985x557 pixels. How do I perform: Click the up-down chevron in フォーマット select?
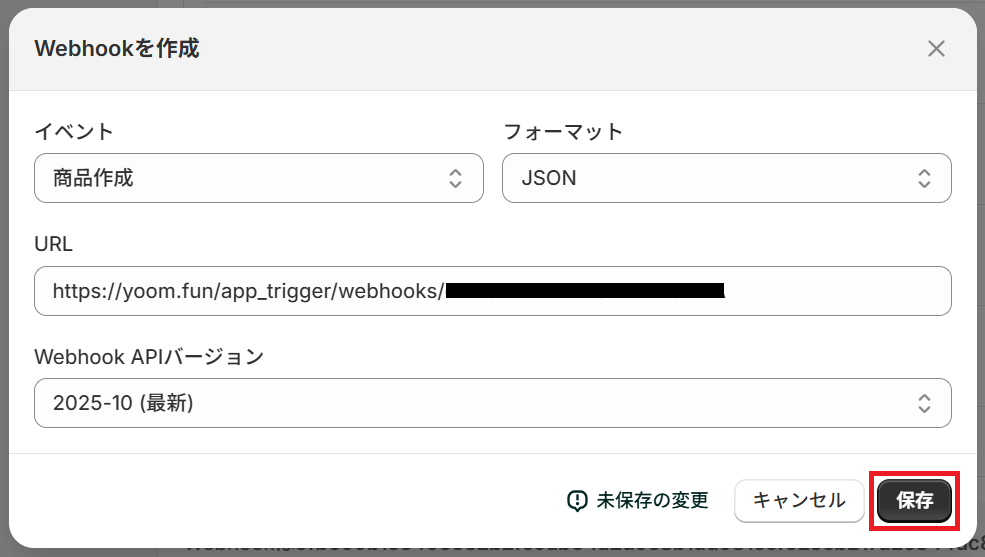point(924,179)
